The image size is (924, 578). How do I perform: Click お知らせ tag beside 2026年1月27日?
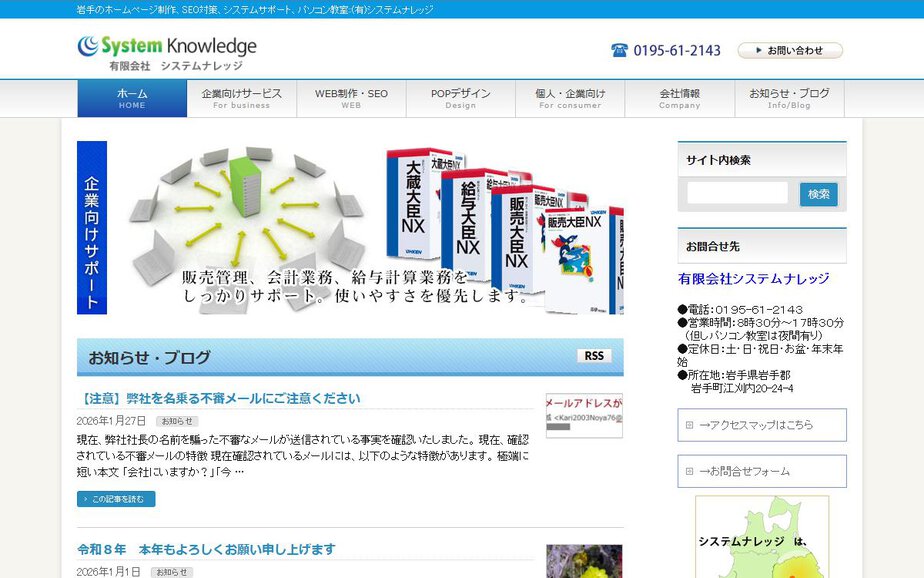click(x=177, y=421)
